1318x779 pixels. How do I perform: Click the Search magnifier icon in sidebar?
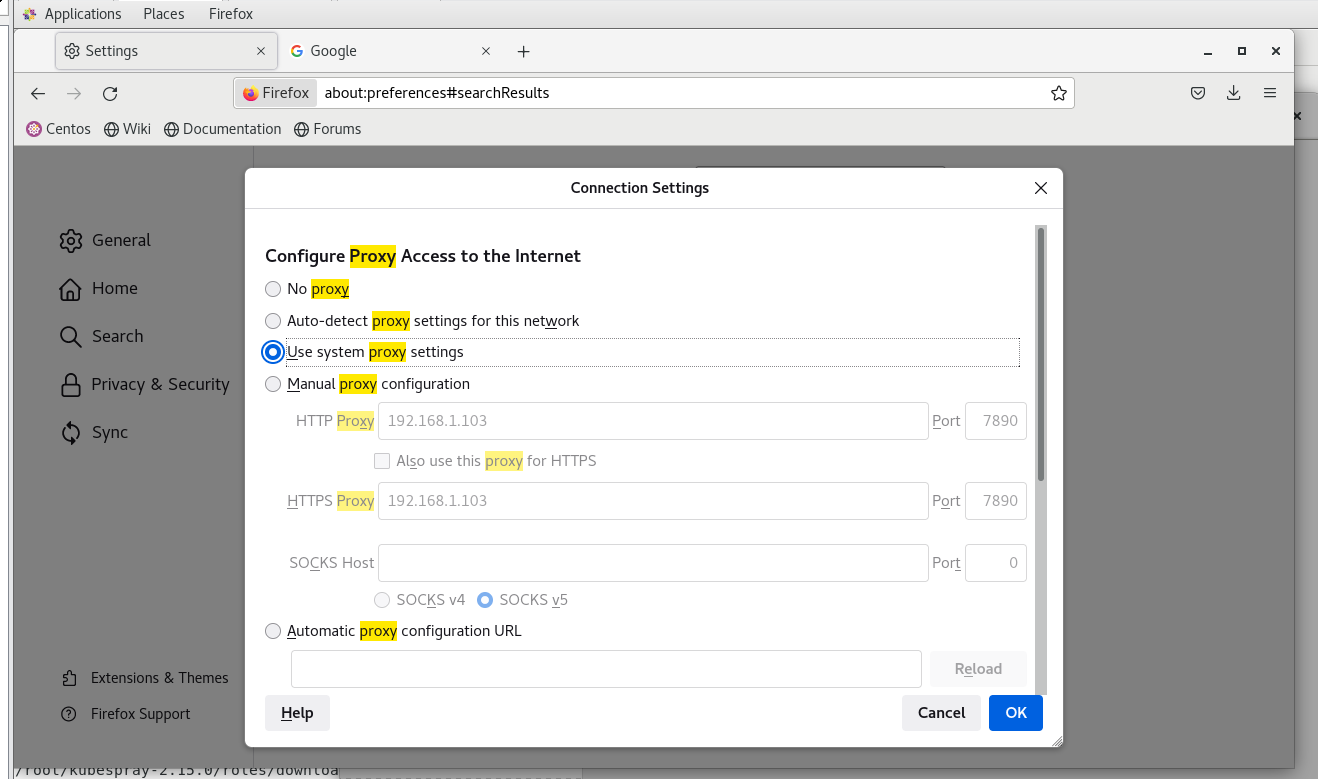pos(70,336)
